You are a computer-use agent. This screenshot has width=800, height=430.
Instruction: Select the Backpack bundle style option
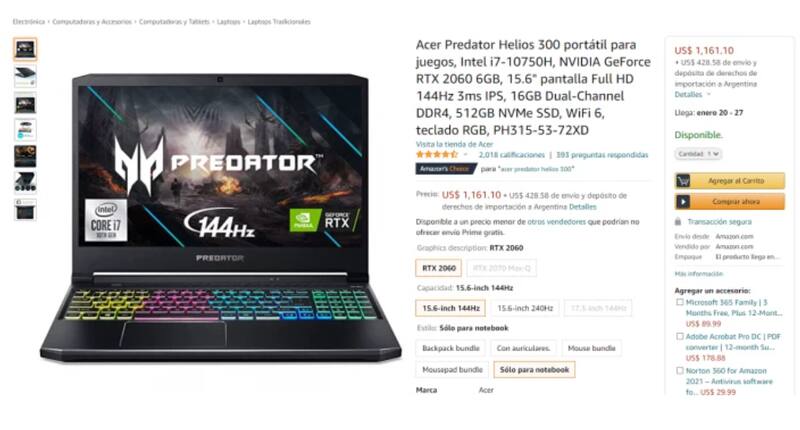coord(451,348)
